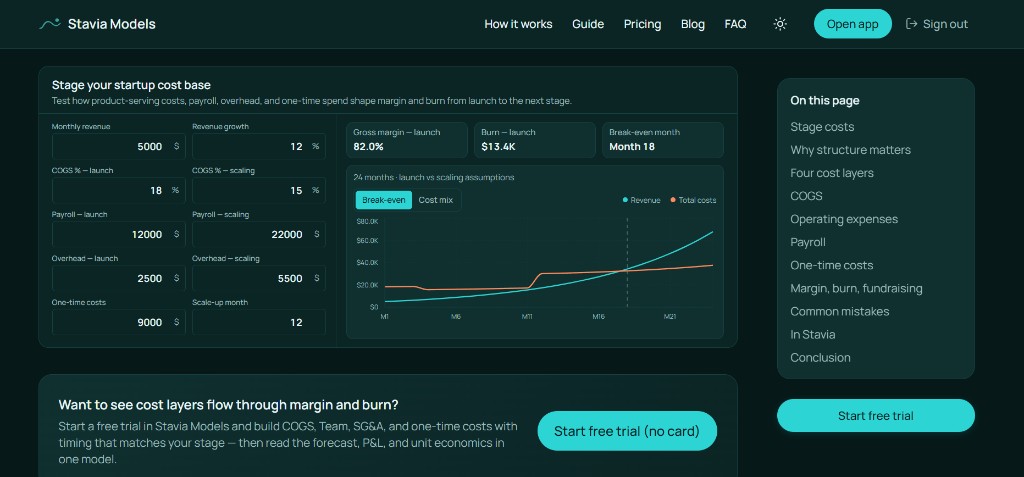Image resolution: width=1024 pixels, height=477 pixels.
Task: Click the Break-even month card
Action: point(663,140)
